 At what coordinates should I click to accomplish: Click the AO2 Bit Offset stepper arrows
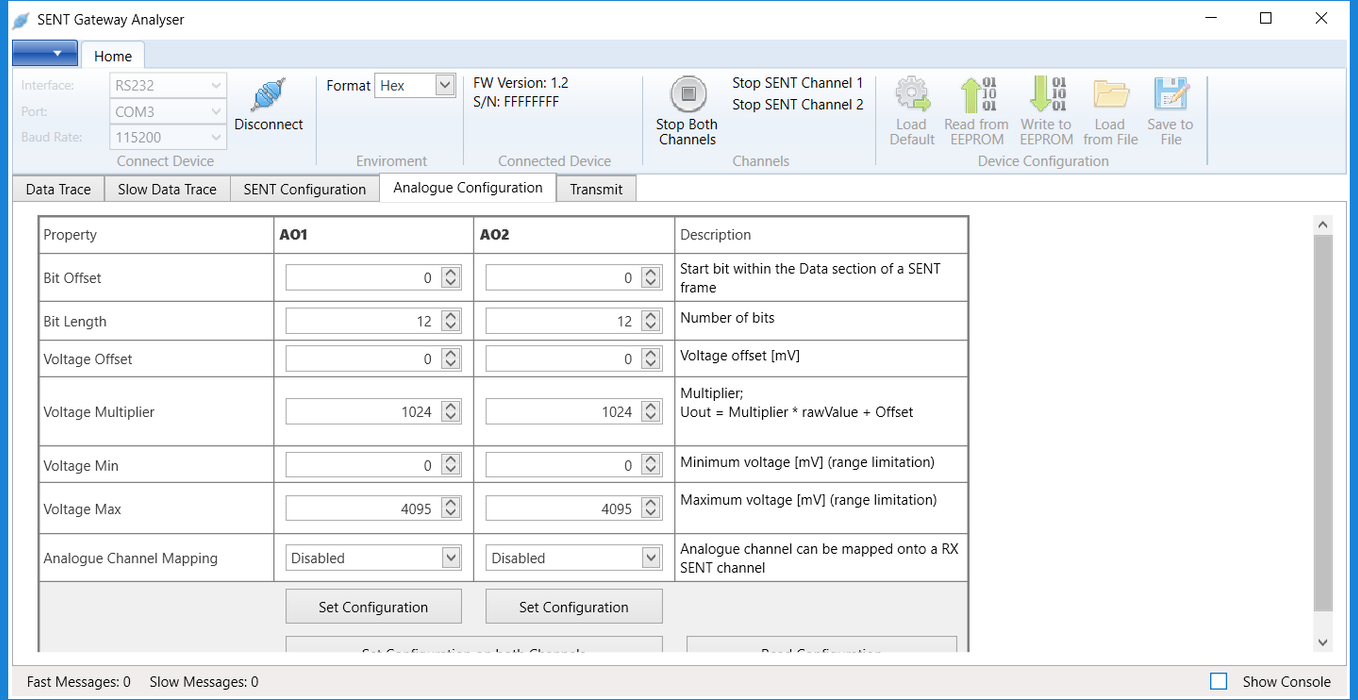click(x=651, y=278)
